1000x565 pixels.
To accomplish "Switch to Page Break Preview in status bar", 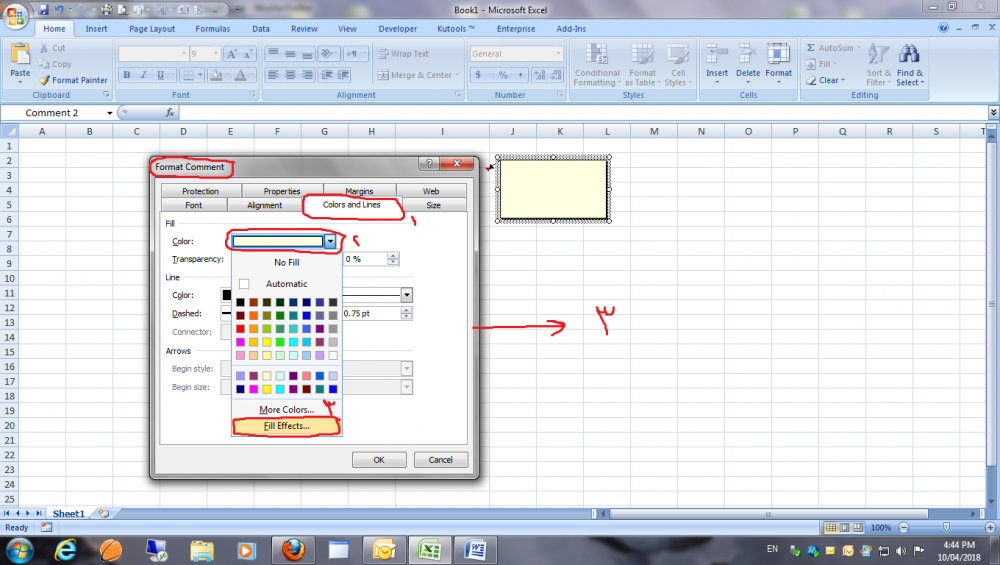I will pyautogui.click(x=858, y=527).
